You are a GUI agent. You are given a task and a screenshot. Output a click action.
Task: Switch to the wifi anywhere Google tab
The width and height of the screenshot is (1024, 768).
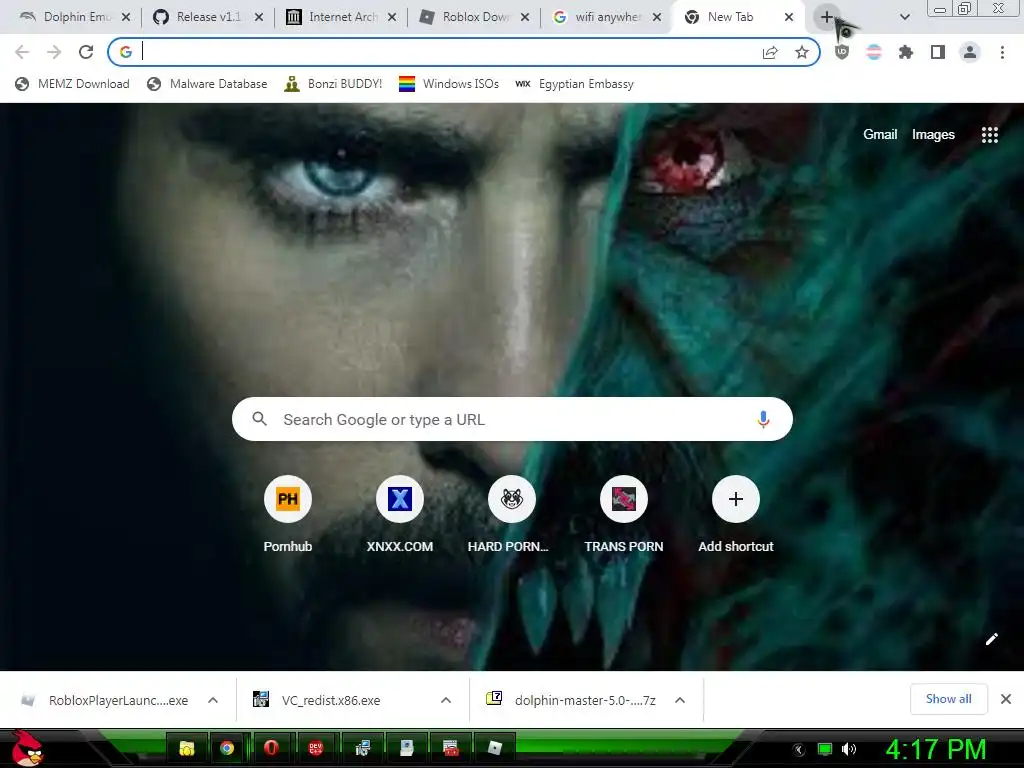click(607, 18)
